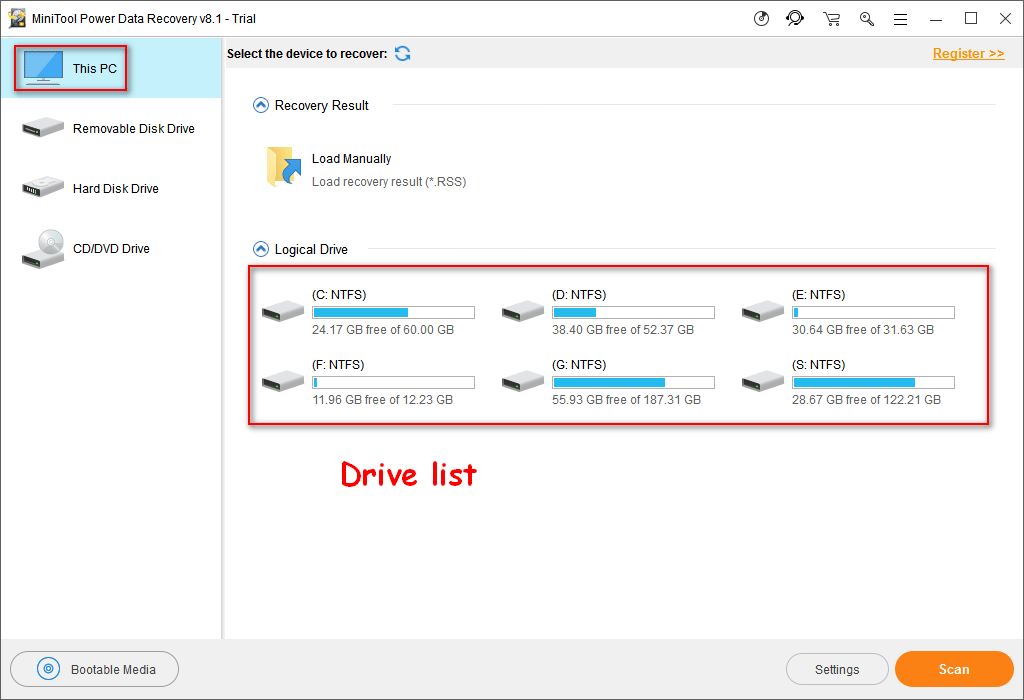Open the shopping cart purchase icon
Image resolution: width=1024 pixels, height=700 pixels.
[x=831, y=19]
